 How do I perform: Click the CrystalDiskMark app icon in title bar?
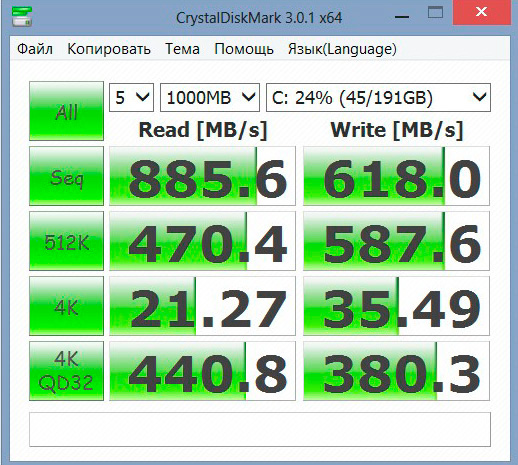(x=22, y=16)
